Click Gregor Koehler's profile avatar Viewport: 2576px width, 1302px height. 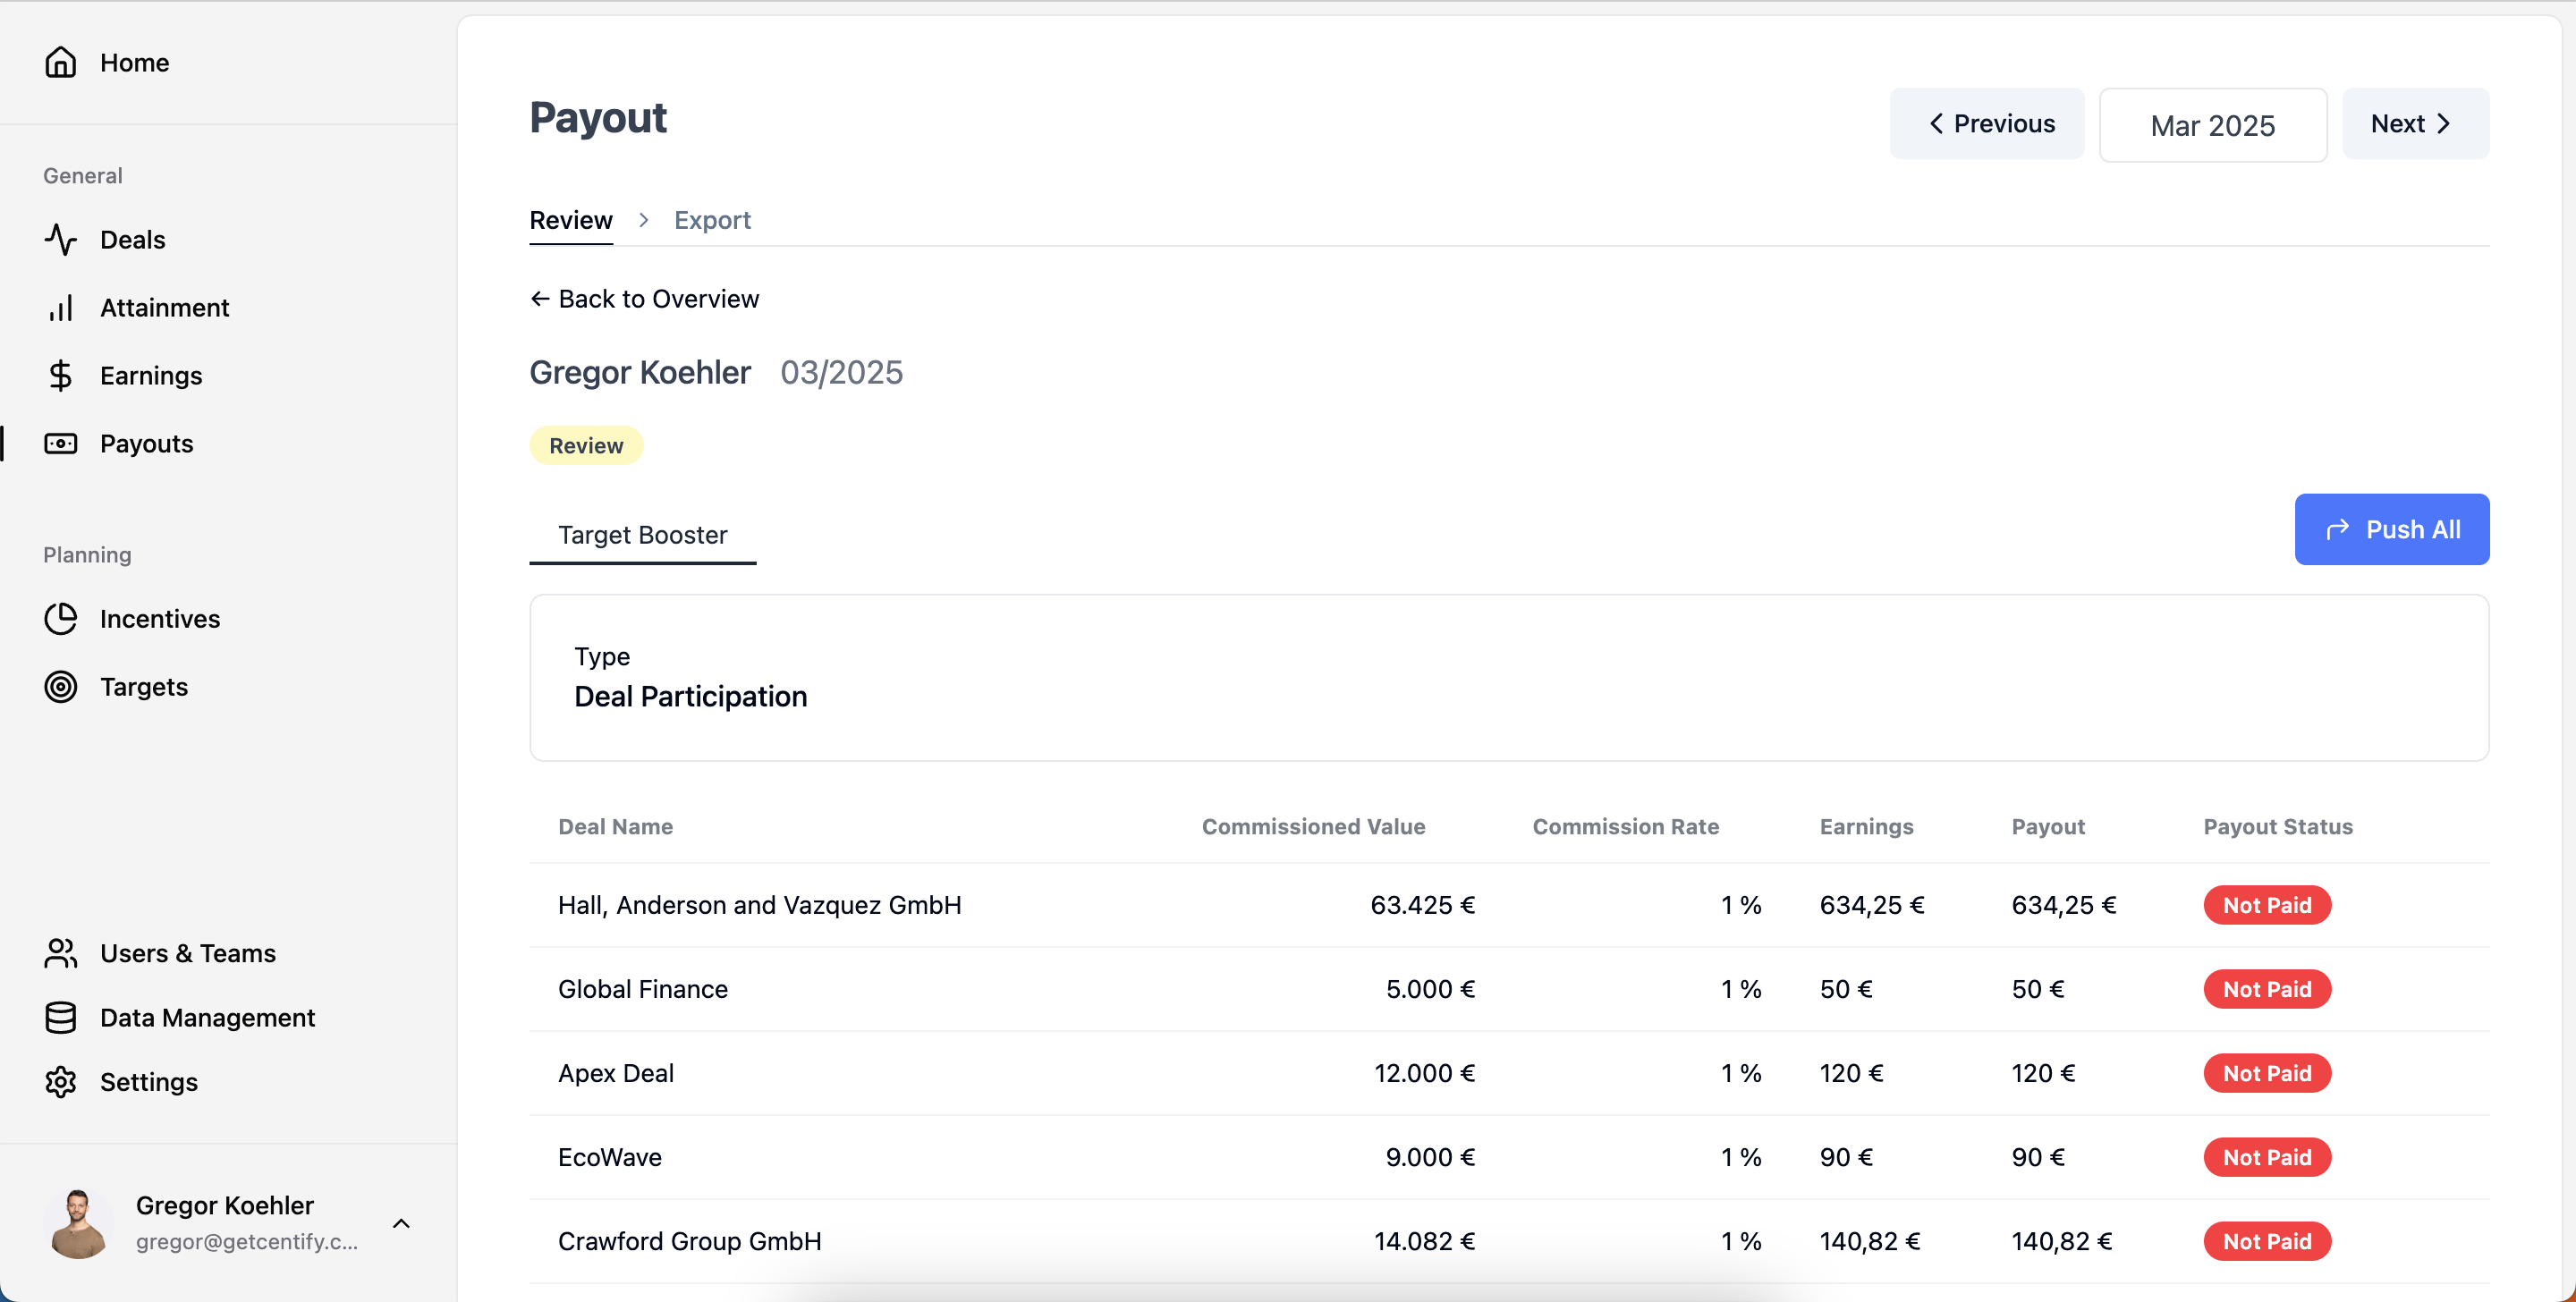(78, 1222)
